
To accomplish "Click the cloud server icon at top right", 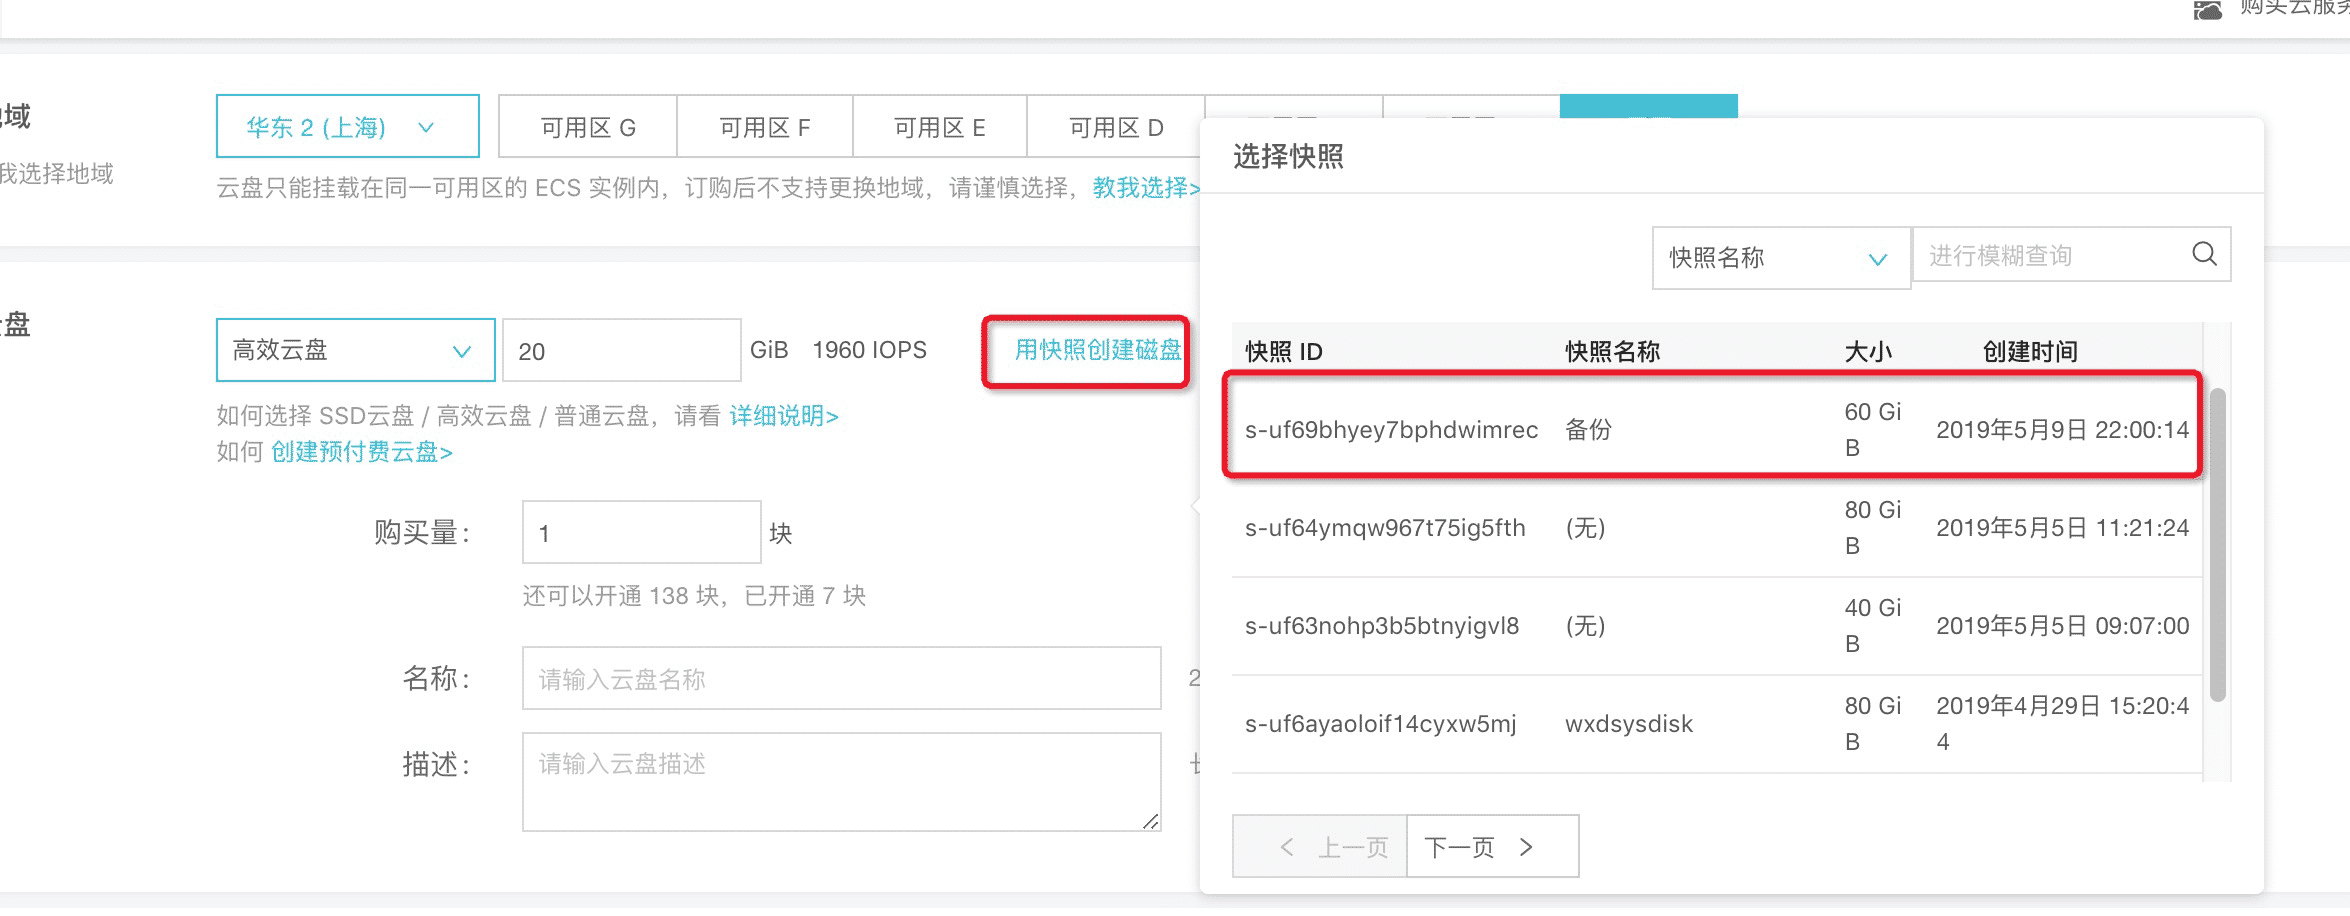I will tap(2207, 10).
